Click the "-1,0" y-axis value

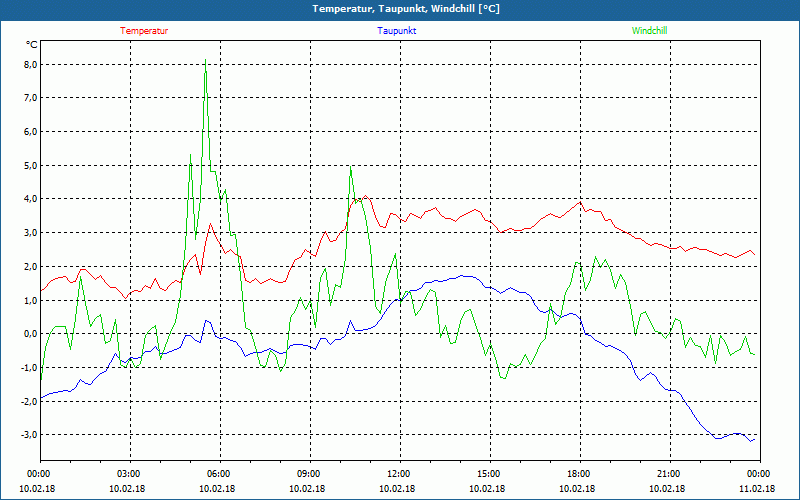[x=29, y=367]
